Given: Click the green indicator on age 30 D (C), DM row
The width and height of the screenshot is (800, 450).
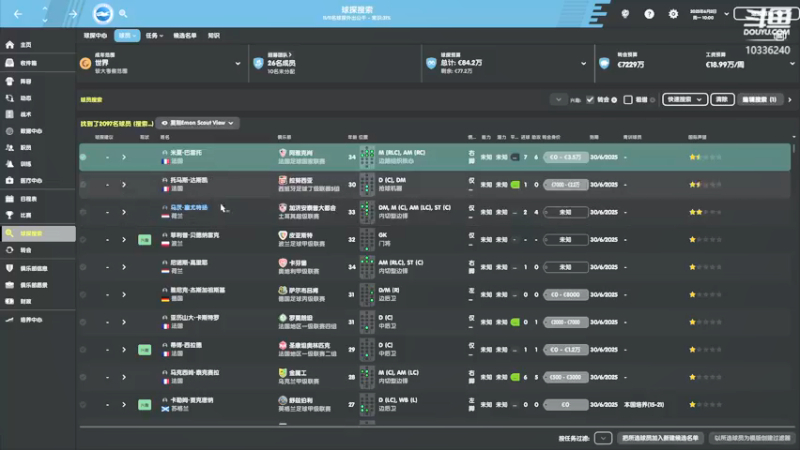Looking at the screenshot, I should 515,185.
